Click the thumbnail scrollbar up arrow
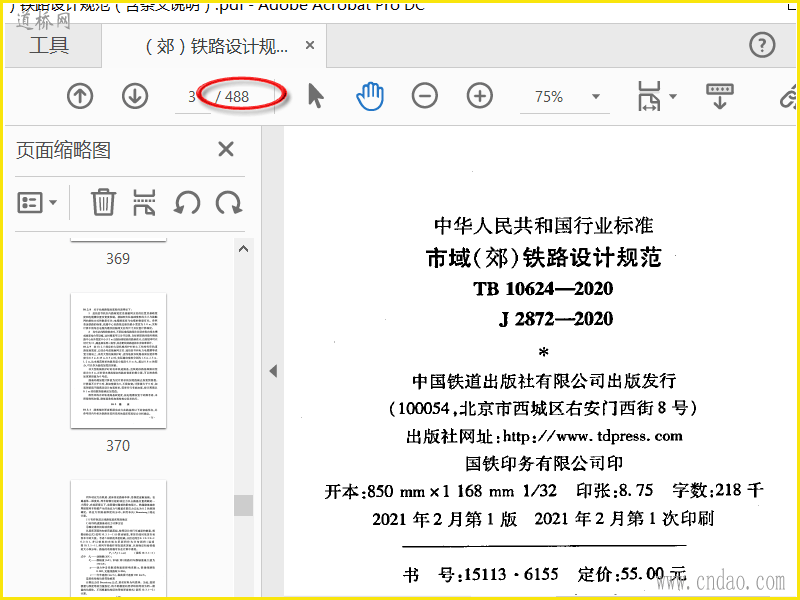The width and height of the screenshot is (800, 600). 243,249
